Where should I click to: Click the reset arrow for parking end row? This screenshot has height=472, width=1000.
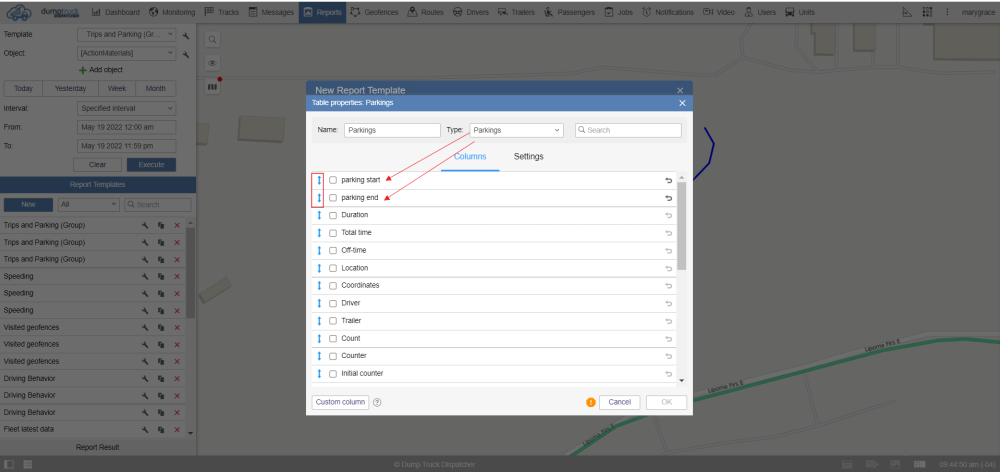668,198
